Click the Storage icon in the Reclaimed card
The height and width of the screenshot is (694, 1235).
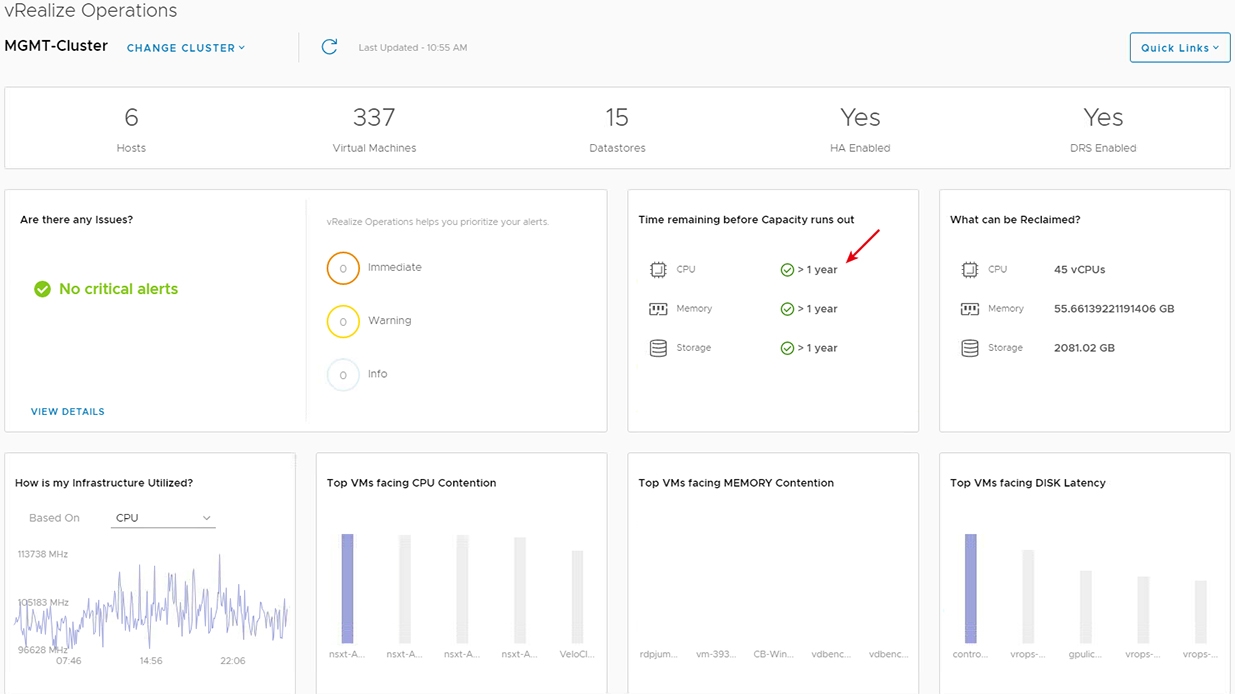(970, 348)
